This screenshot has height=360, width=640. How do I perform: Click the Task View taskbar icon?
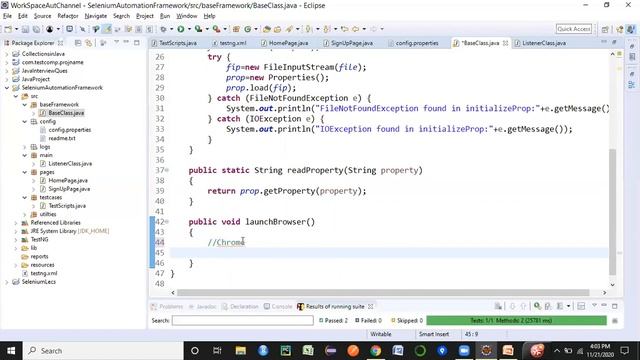217,351
